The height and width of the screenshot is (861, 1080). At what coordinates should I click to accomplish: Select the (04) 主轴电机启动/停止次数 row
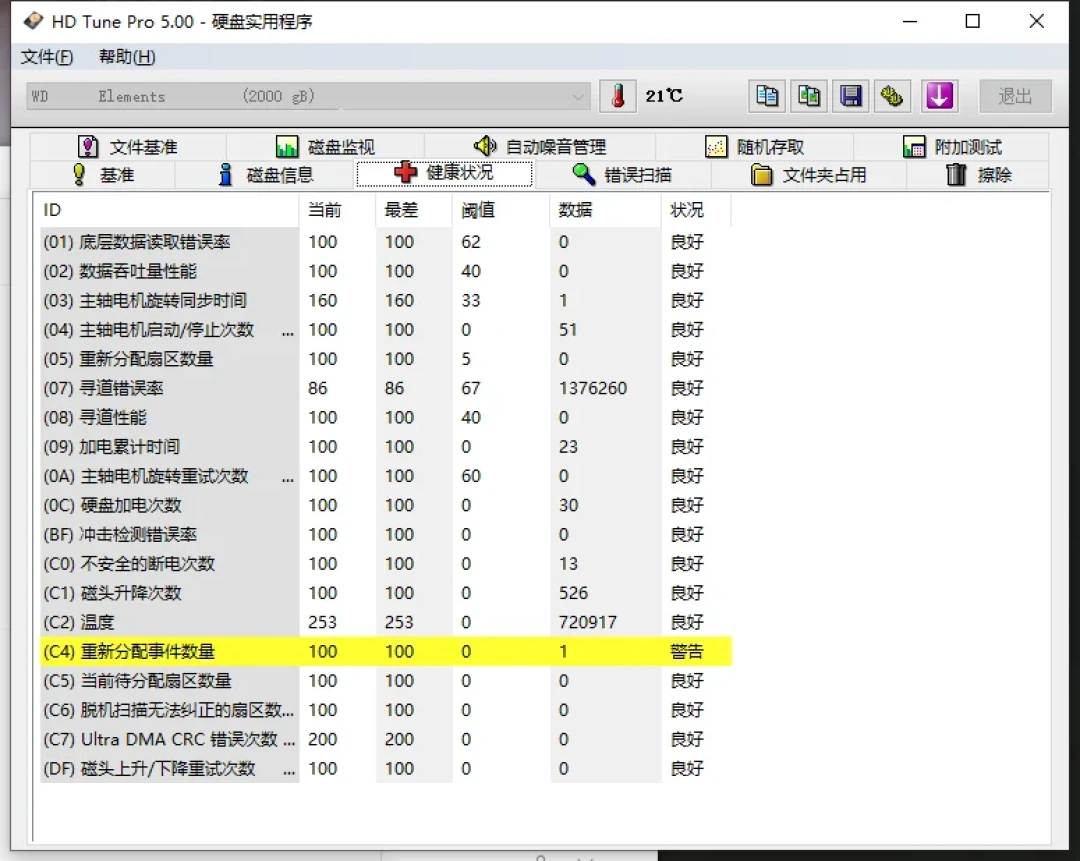coord(386,330)
